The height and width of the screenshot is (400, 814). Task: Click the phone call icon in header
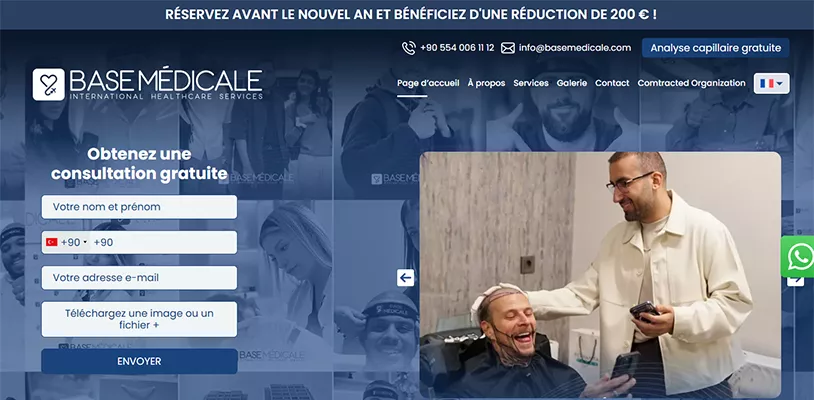pyautogui.click(x=409, y=48)
